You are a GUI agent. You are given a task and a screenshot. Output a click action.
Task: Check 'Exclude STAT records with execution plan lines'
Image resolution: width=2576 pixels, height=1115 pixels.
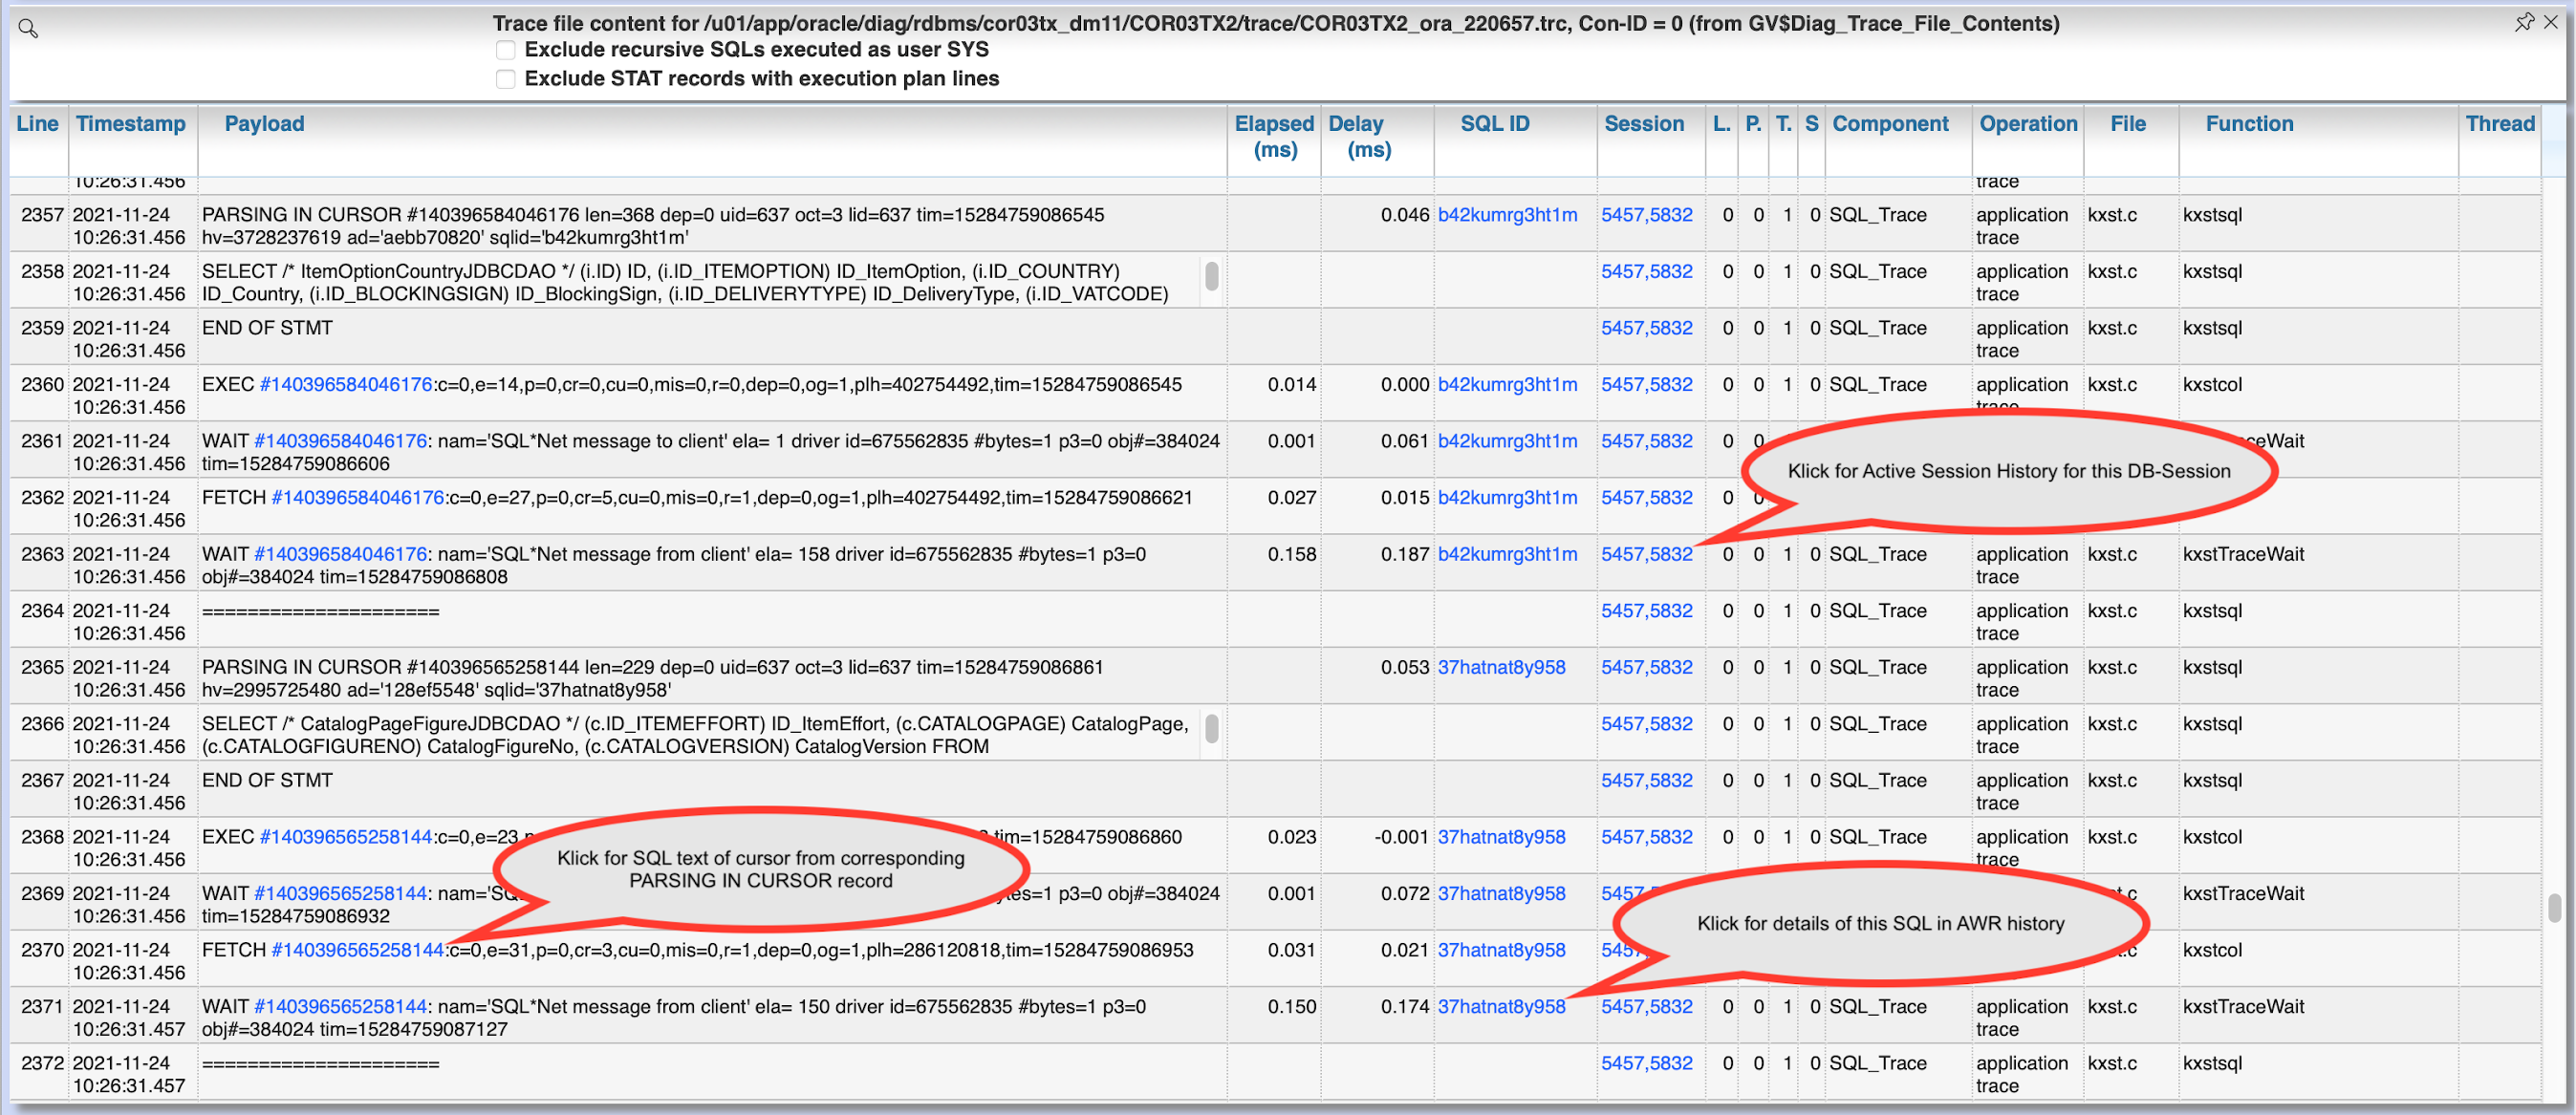(x=506, y=78)
